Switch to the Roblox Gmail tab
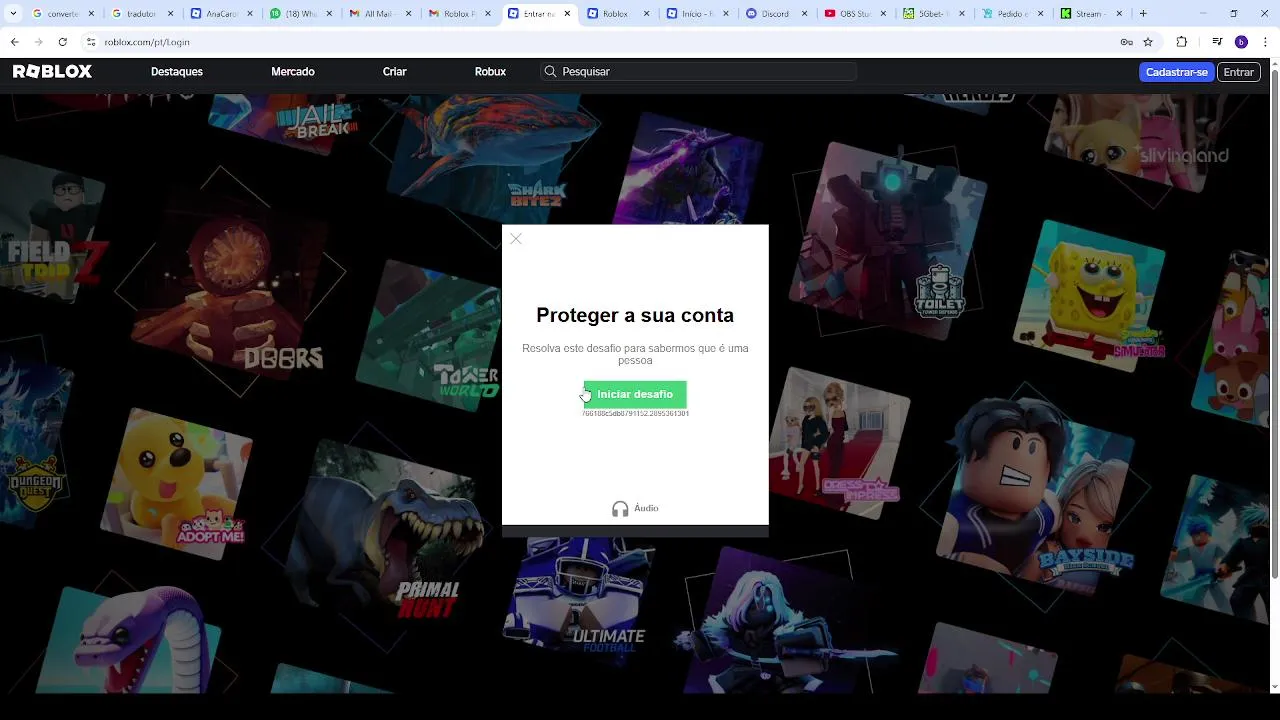Image resolution: width=1280 pixels, height=720 pixels. (x=458, y=14)
